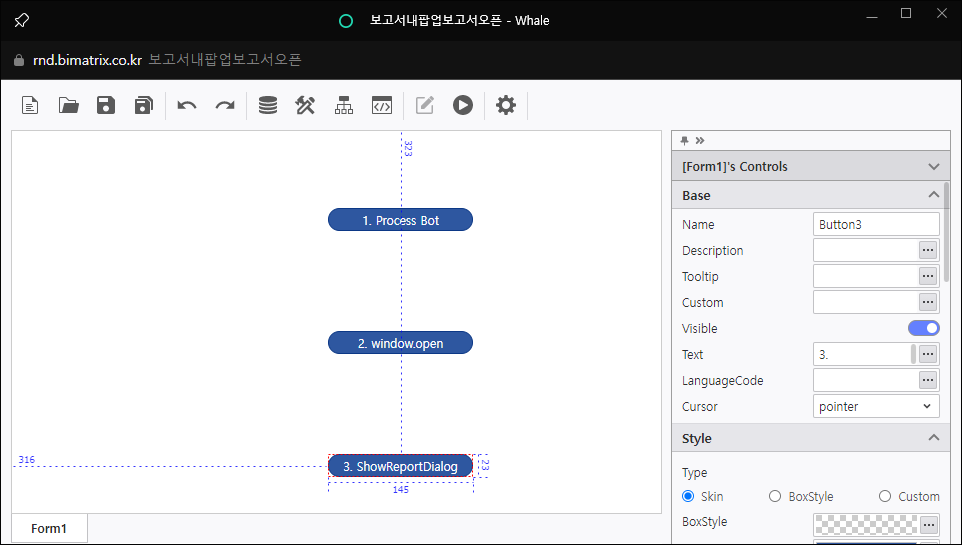Click the edit pencil icon
This screenshot has width=962, height=545.
coord(425,106)
